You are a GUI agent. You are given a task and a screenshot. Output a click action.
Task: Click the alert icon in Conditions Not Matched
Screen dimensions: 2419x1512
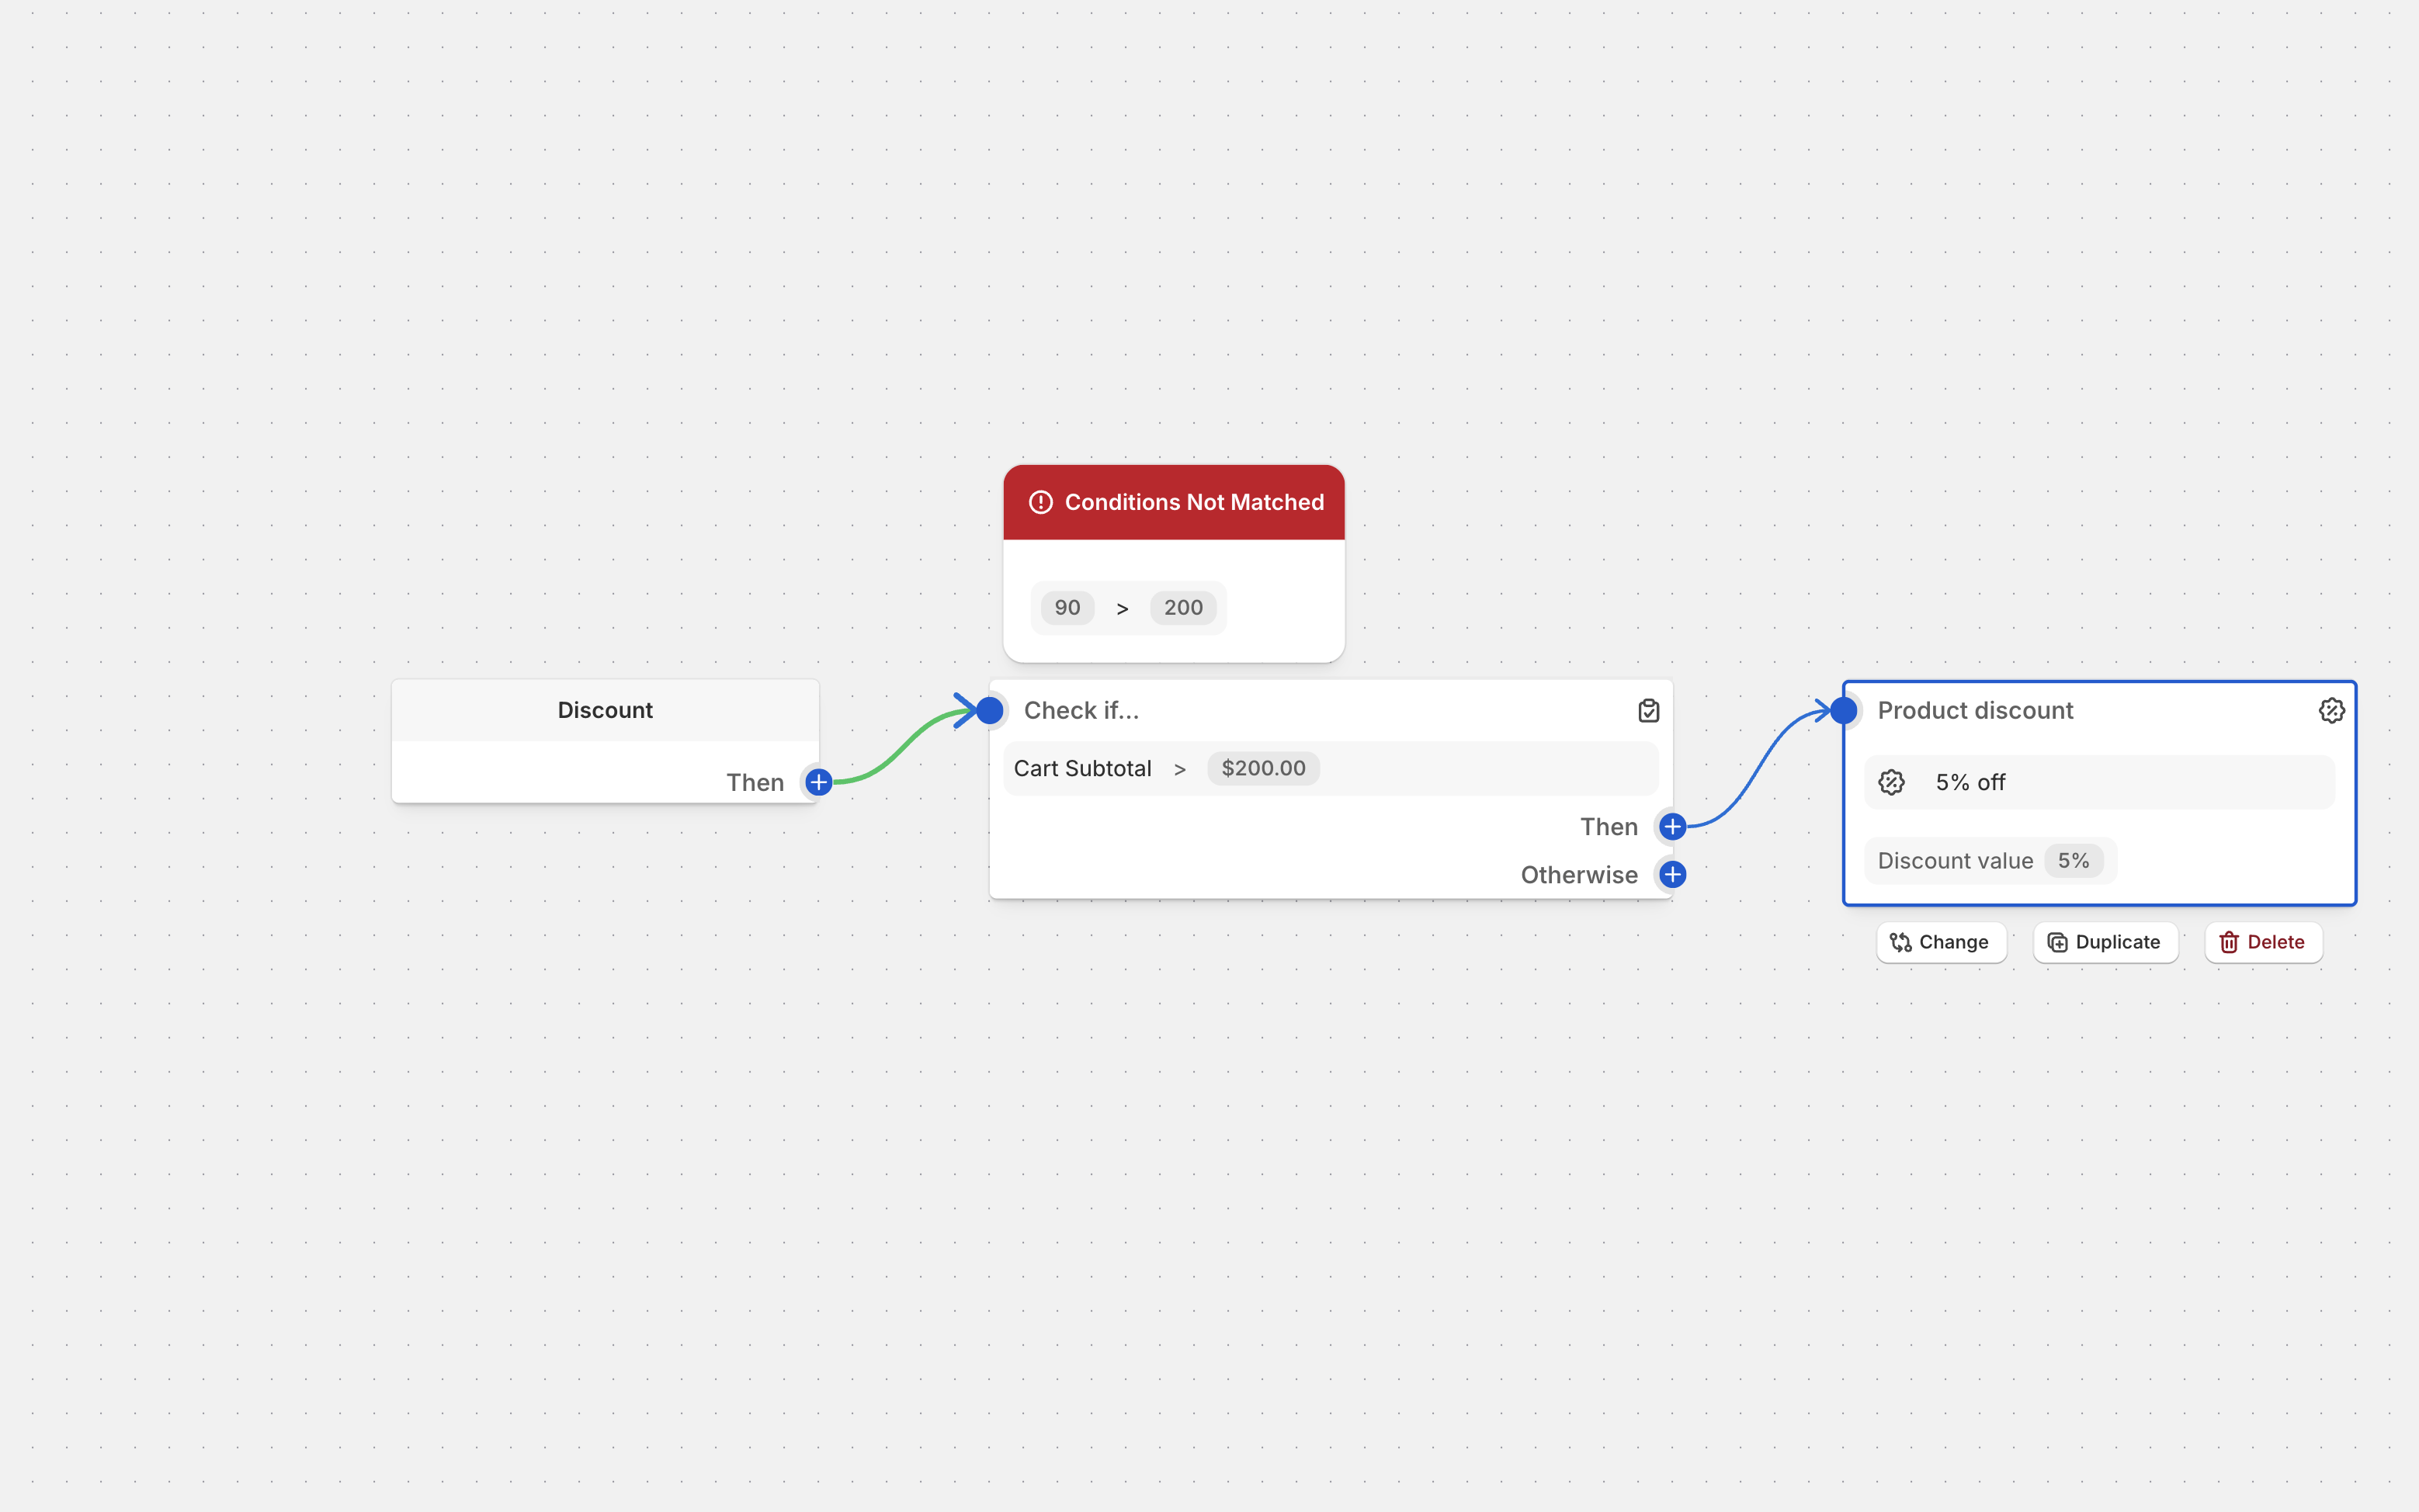pyautogui.click(x=1041, y=502)
